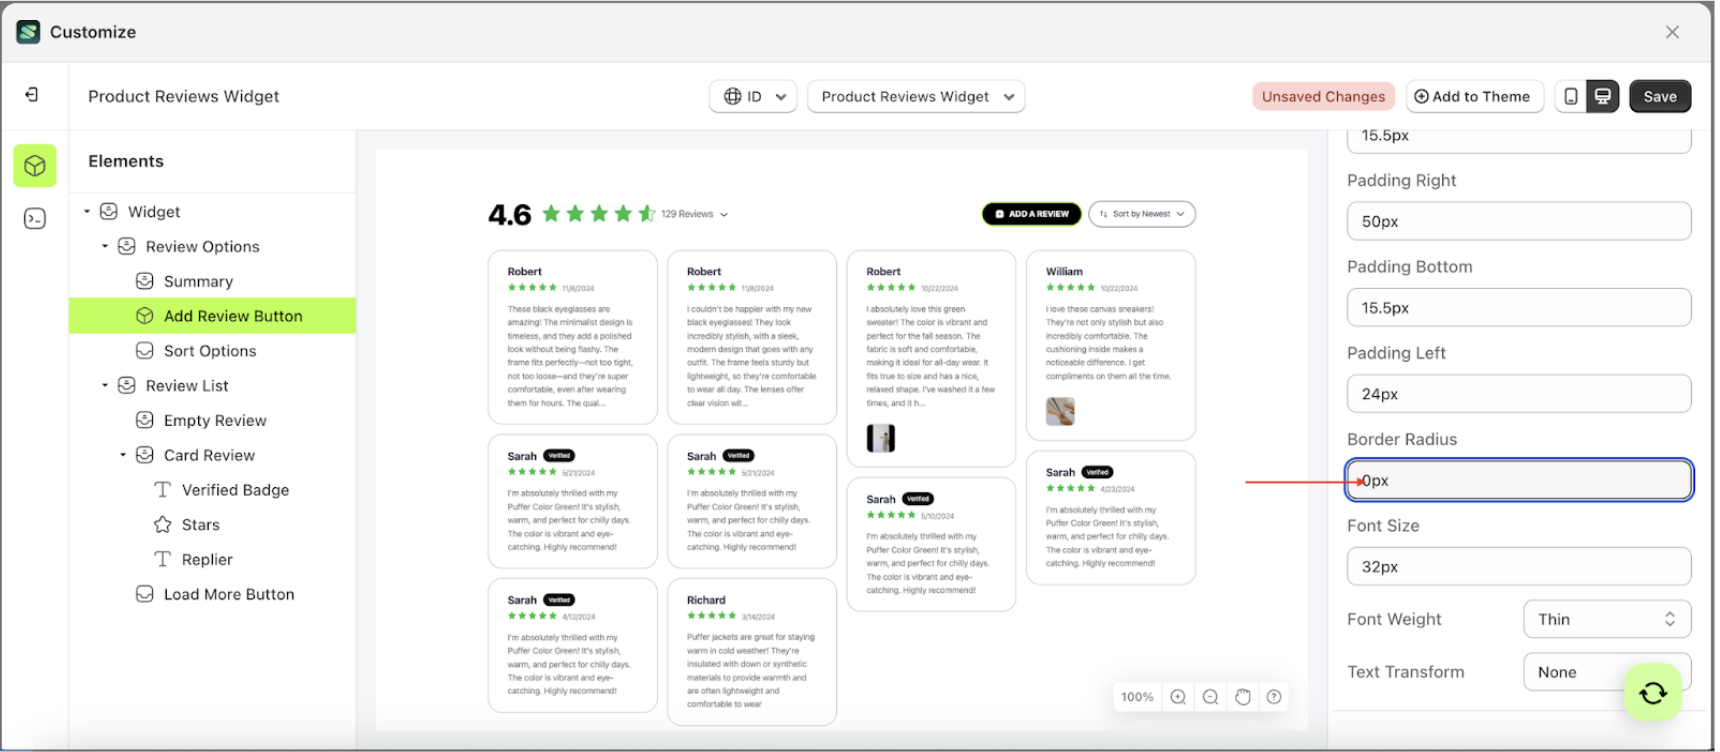Click the Replier text icon

163,559
